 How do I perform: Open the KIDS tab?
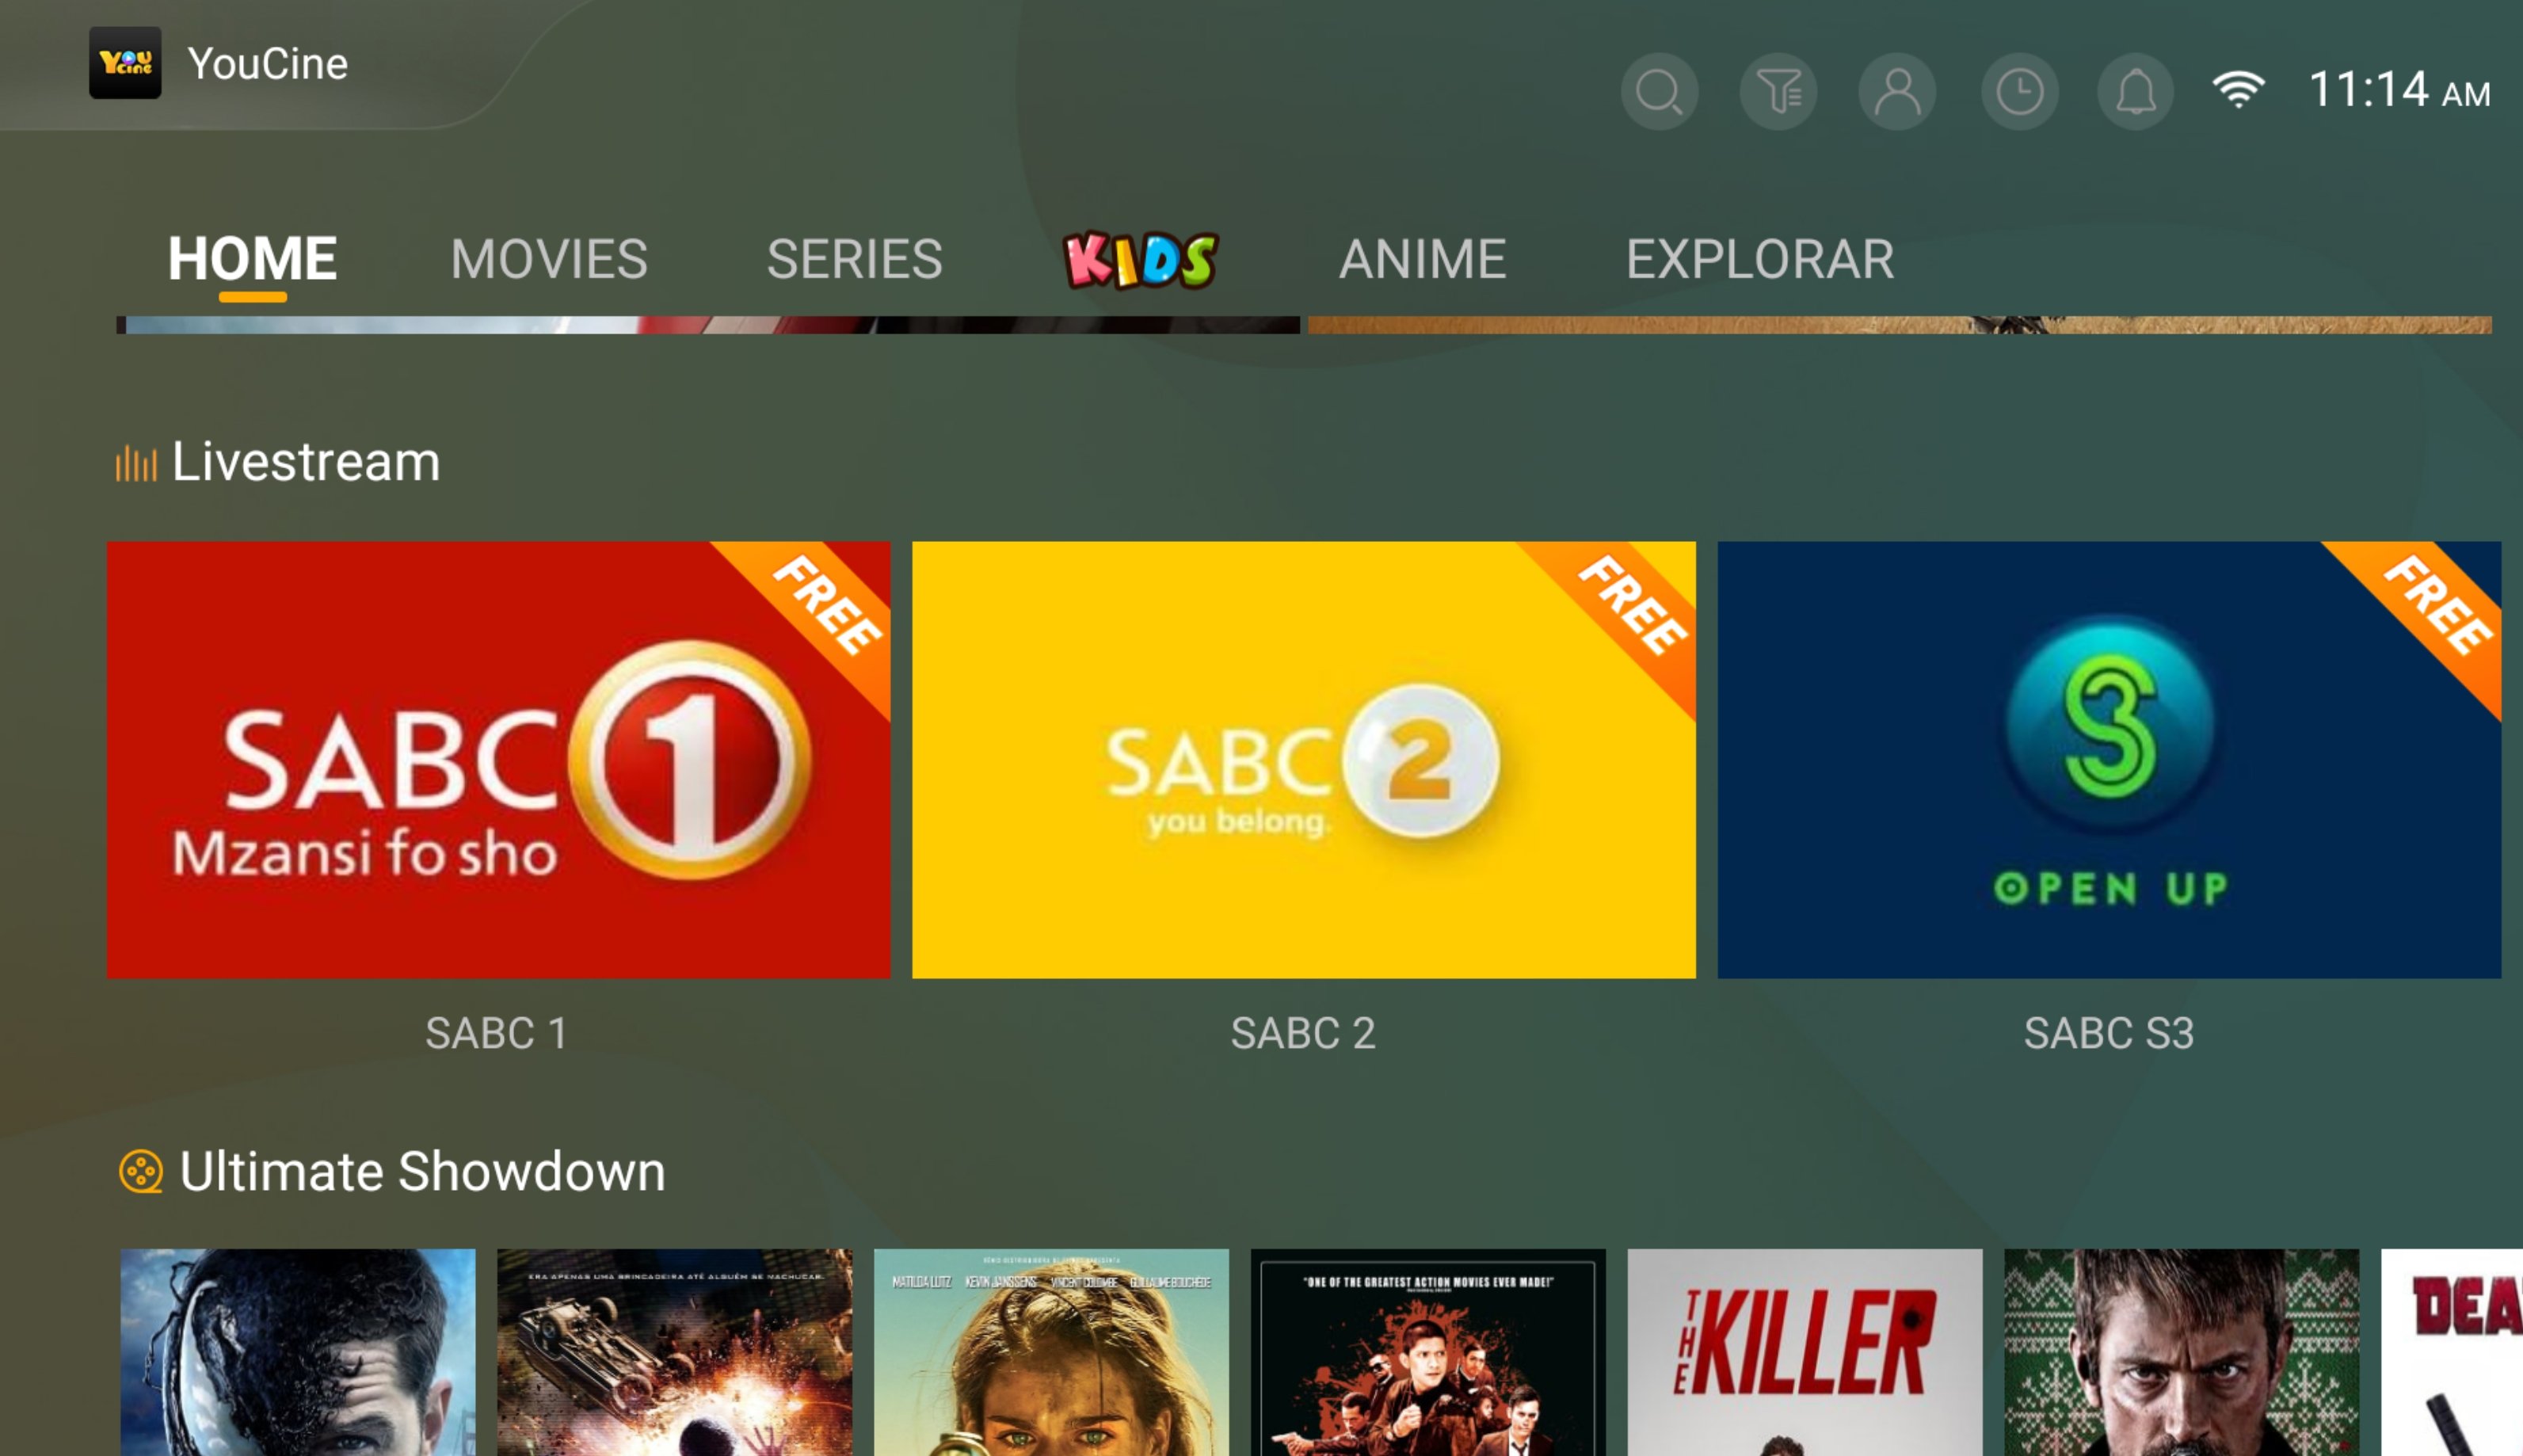click(1140, 260)
